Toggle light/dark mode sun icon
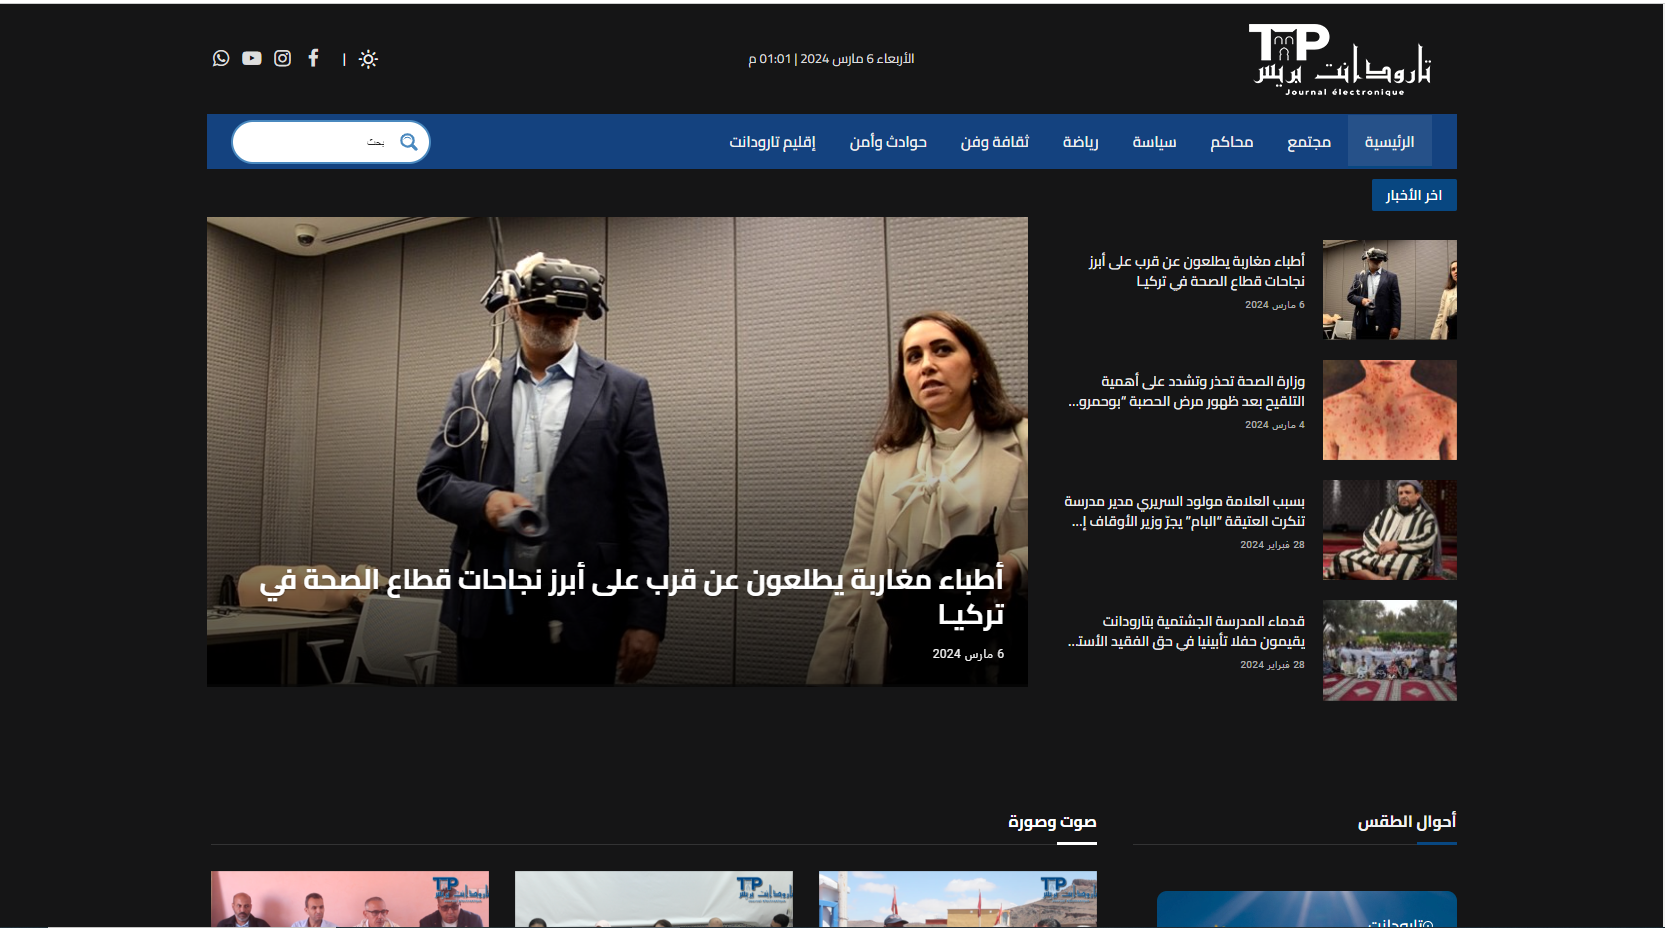The width and height of the screenshot is (1665, 928). click(368, 59)
